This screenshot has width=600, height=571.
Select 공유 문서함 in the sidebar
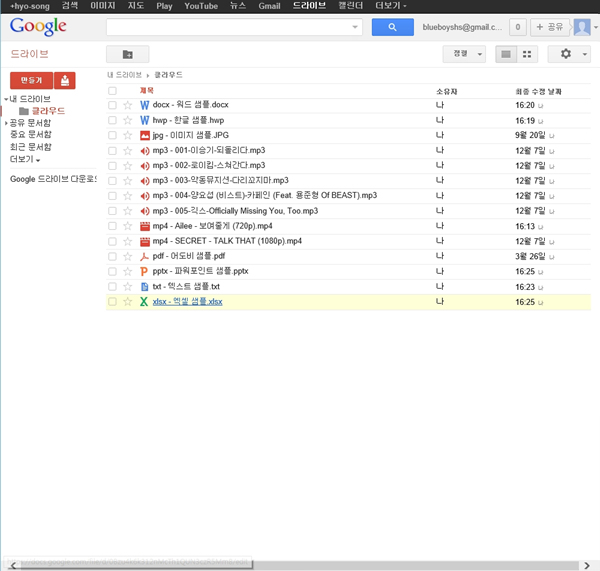(30, 123)
